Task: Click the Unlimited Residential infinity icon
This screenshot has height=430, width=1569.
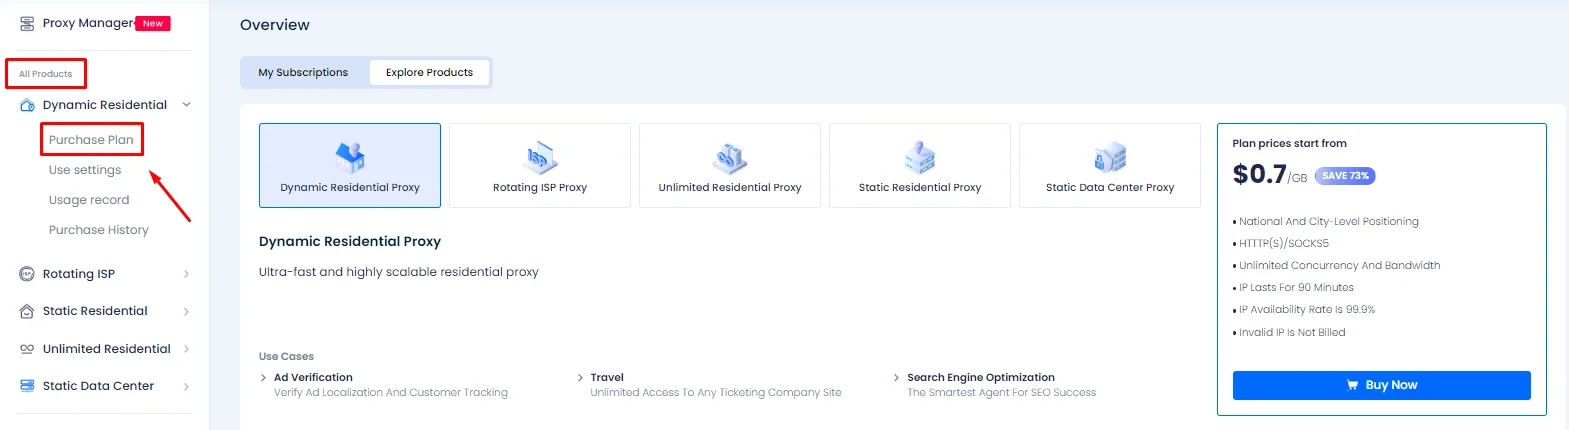Action: click(x=27, y=349)
